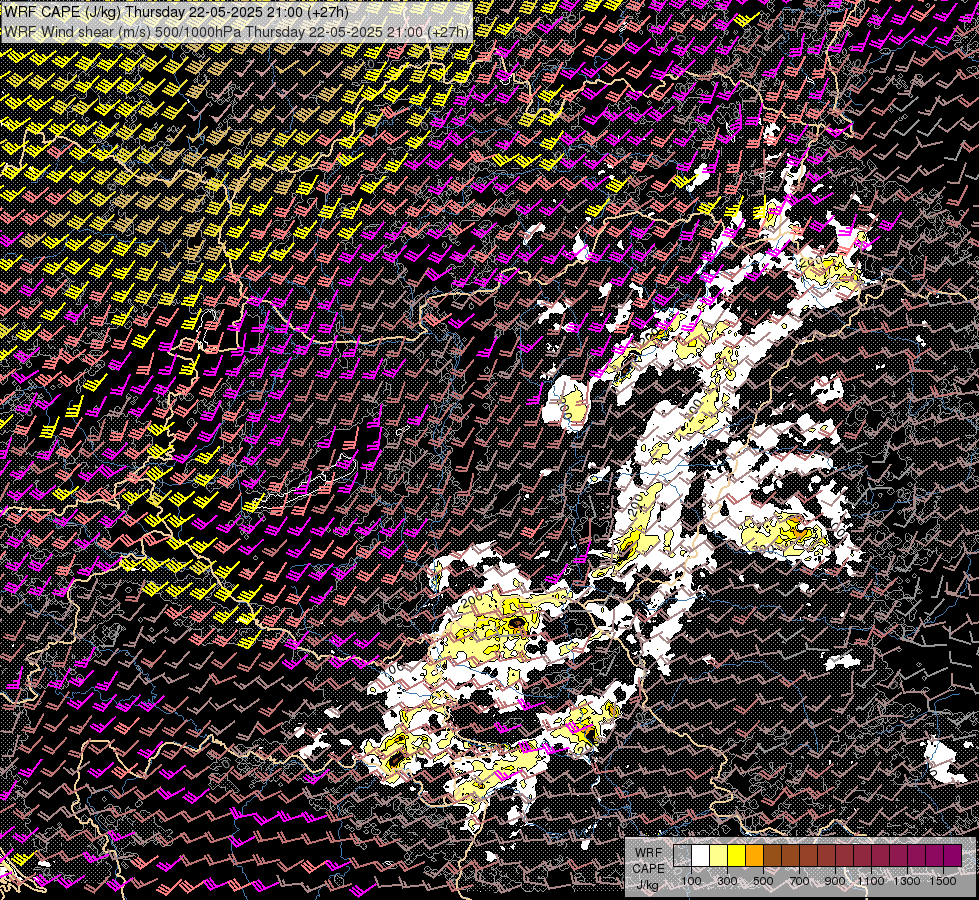Click the pale yellow CAPE legend swatch
The image size is (979, 900).
[719, 856]
